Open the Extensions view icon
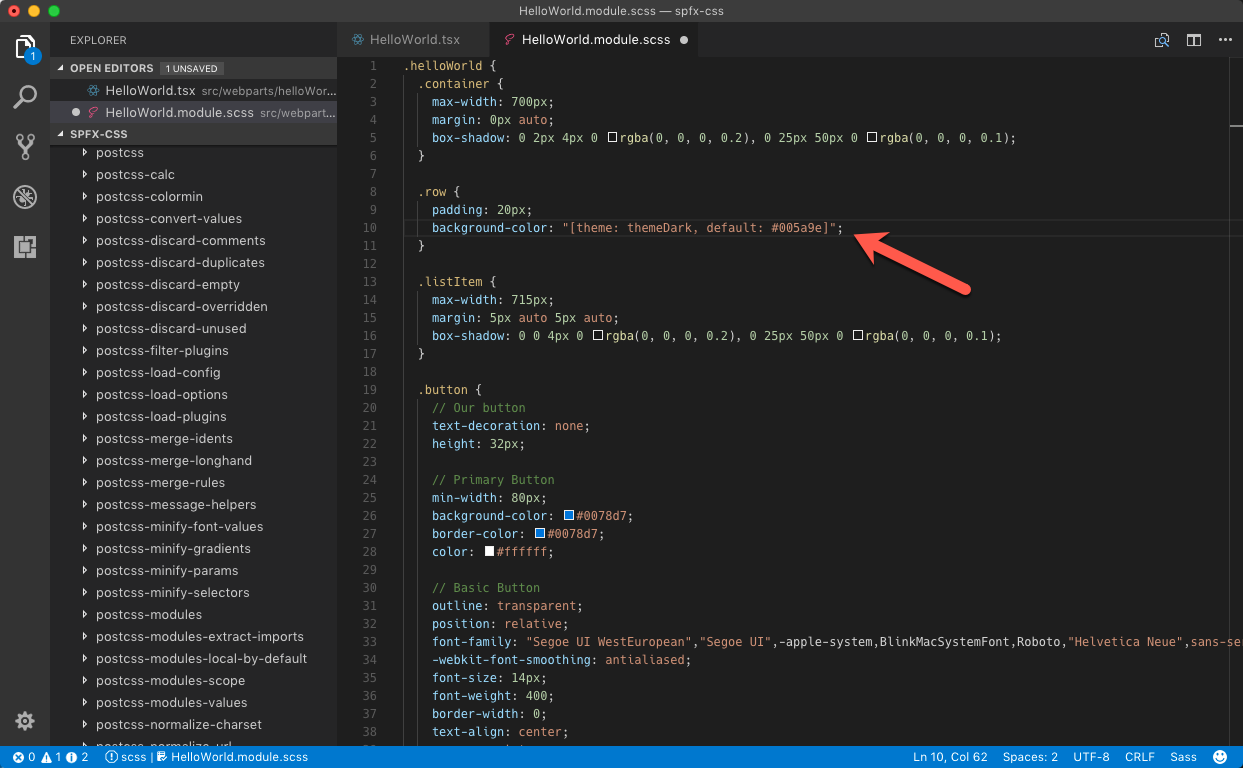 pos(25,247)
